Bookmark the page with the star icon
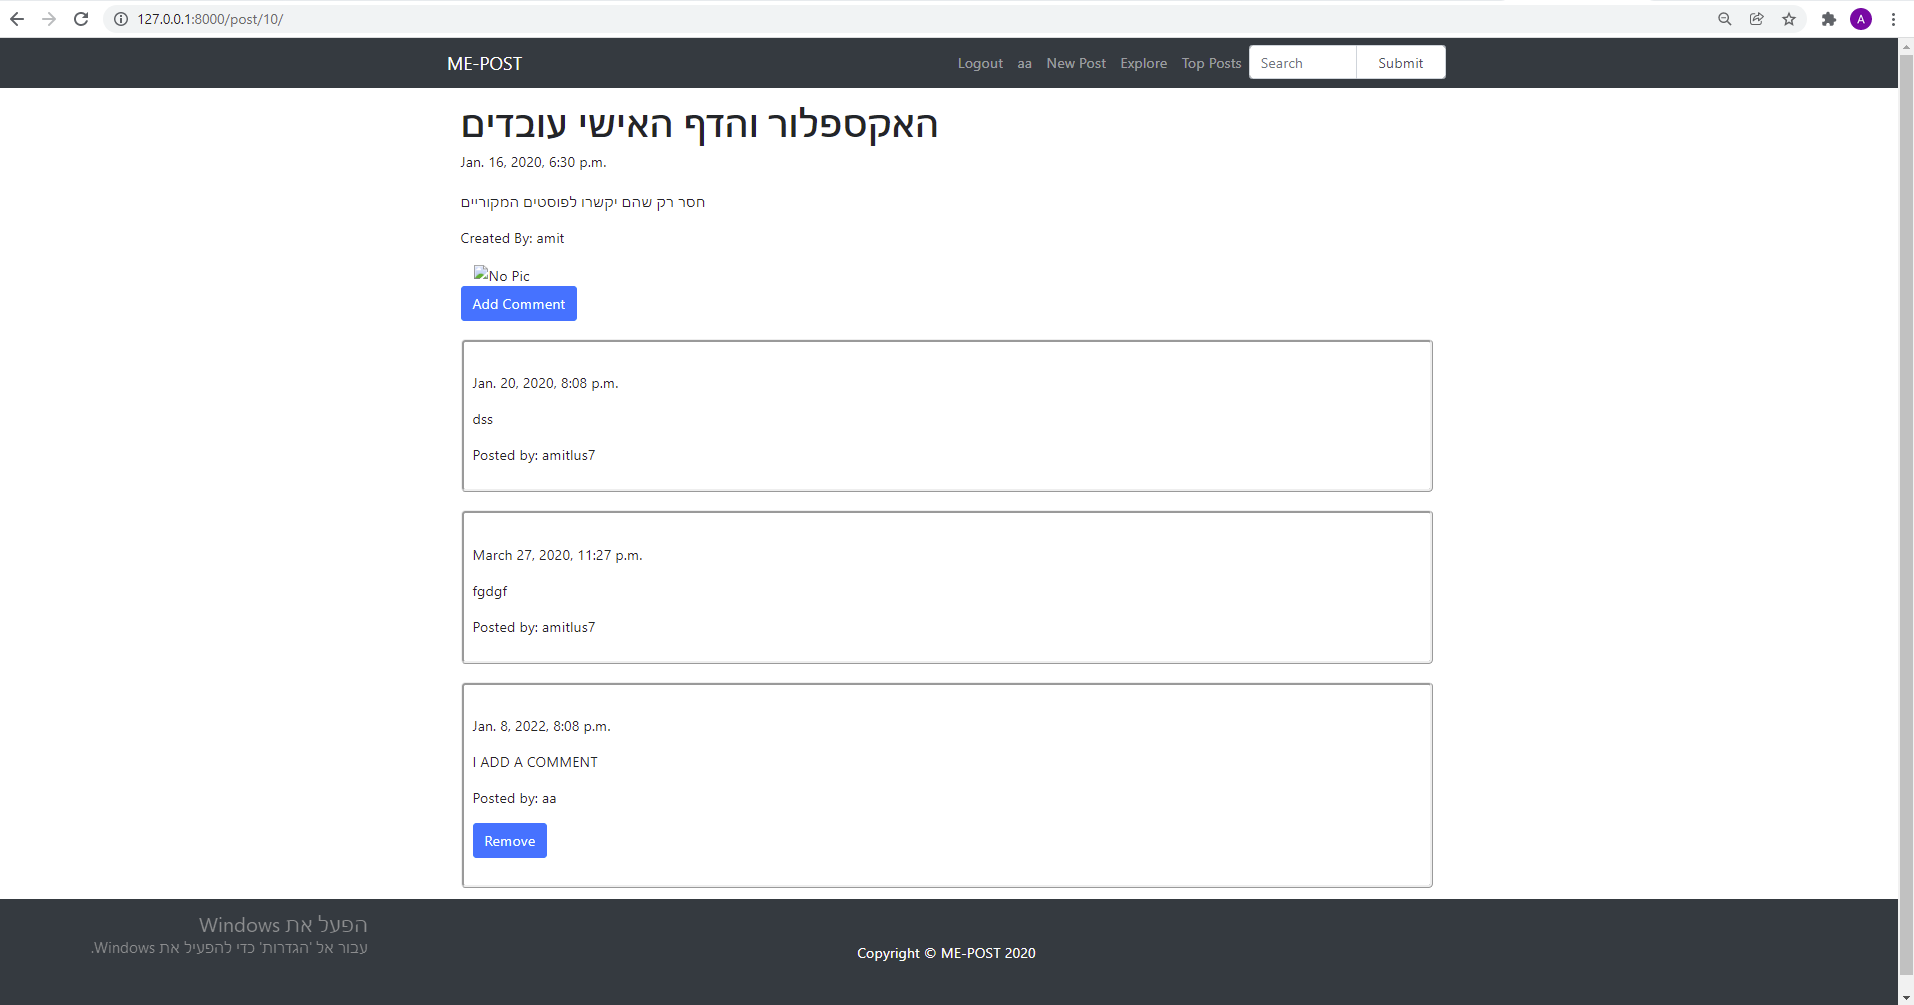Viewport: 1914px width, 1005px height. click(x=1790, y=18)
